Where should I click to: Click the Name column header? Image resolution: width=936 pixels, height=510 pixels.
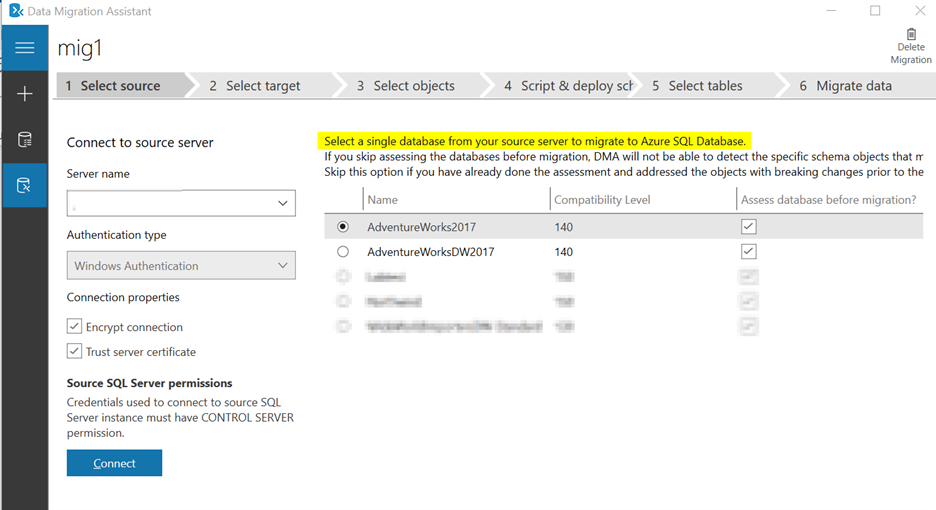[383, 199]
